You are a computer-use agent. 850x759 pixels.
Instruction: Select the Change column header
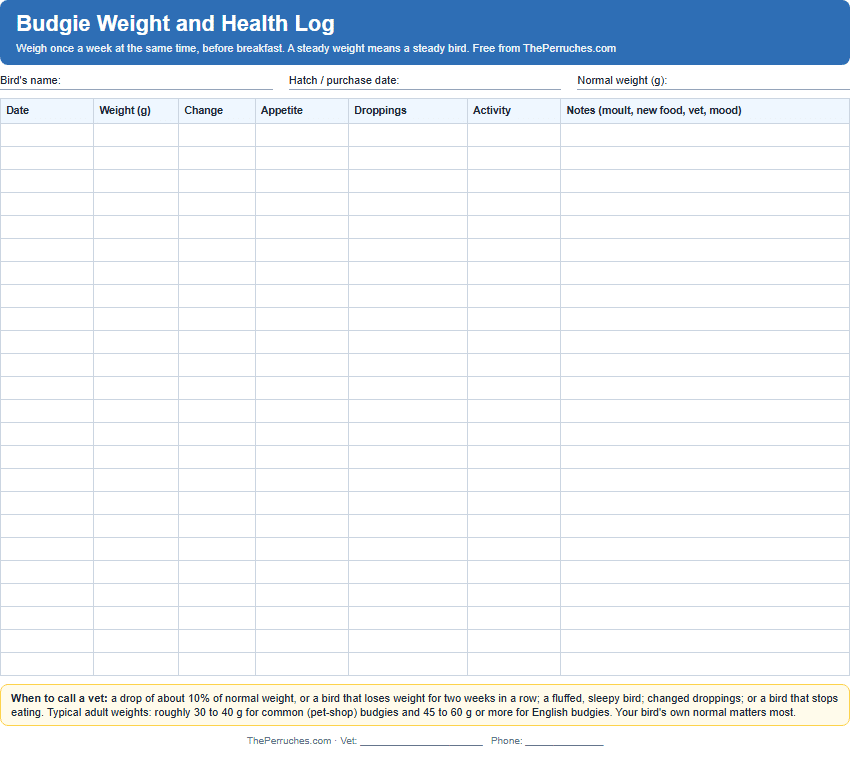(217, 111)
